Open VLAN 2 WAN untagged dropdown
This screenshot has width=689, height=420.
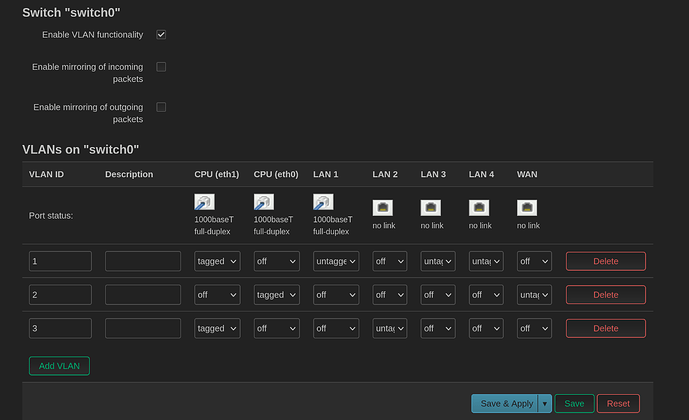click(x=534, y=295)
